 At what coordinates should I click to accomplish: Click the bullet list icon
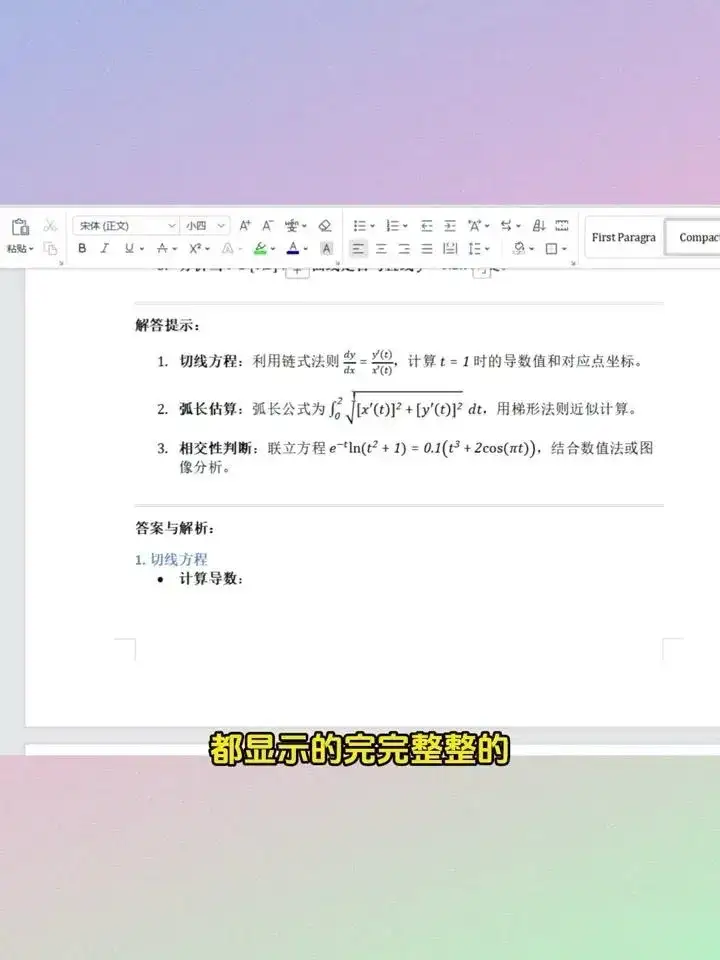(359, 226)
